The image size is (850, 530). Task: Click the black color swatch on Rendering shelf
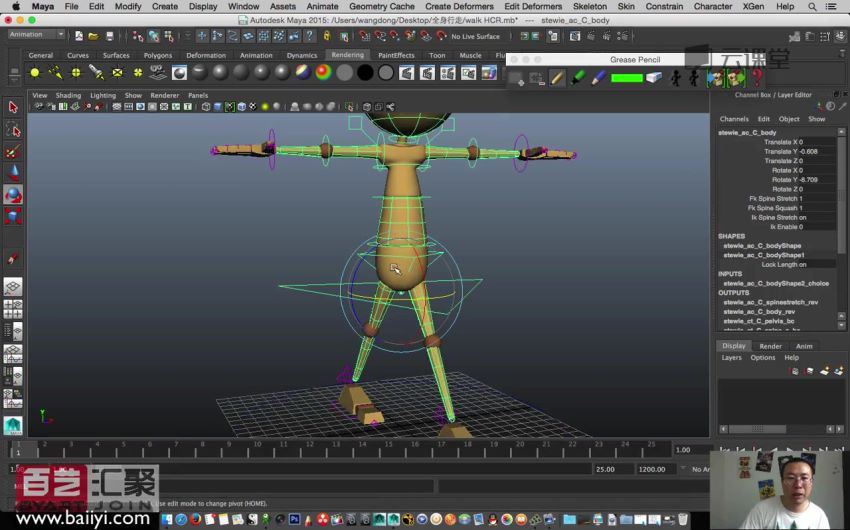coord(365,73)
